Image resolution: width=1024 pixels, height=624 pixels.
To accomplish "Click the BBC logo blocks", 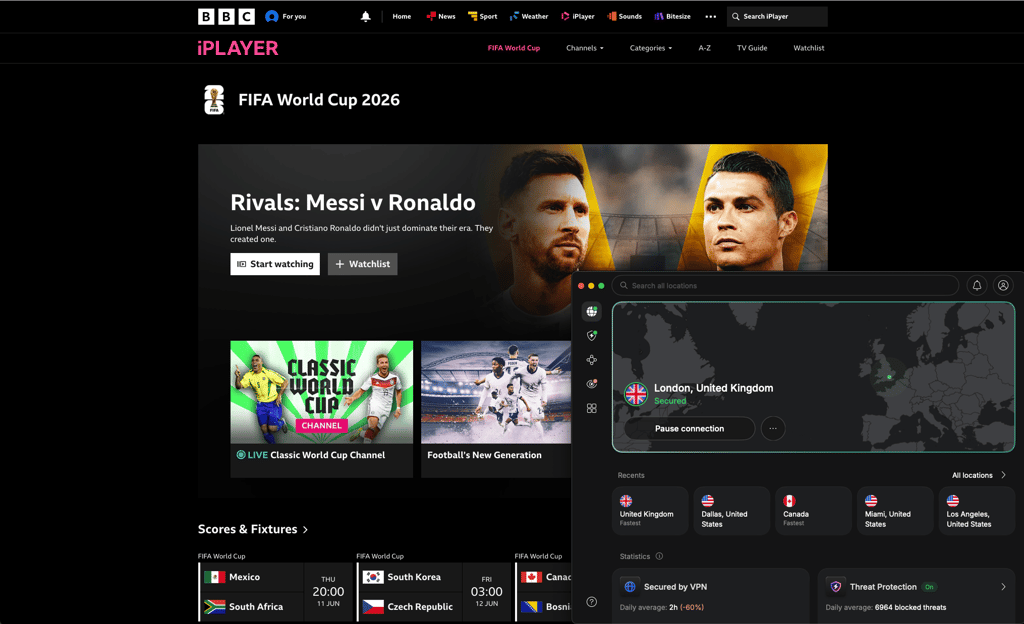I will click(226, 16).
